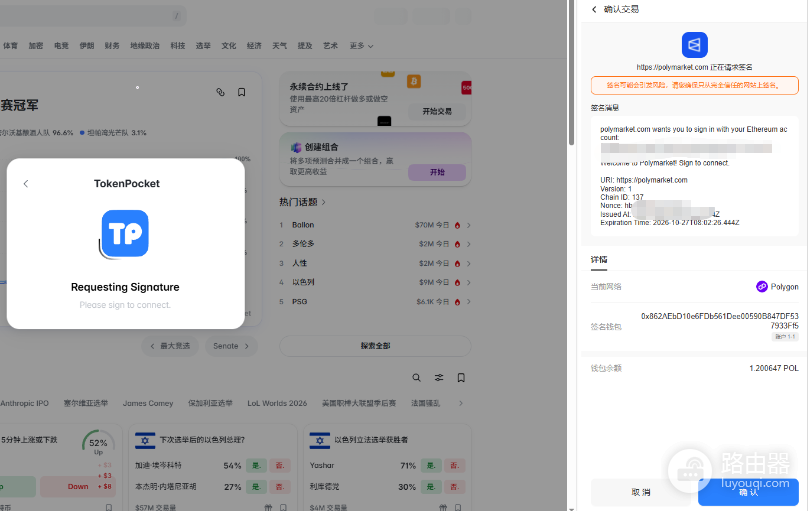The width and height of the screenshot is (808, 511).
Task: Select LoL Worlds 2026 topic tag
Action: click(277, 403)
